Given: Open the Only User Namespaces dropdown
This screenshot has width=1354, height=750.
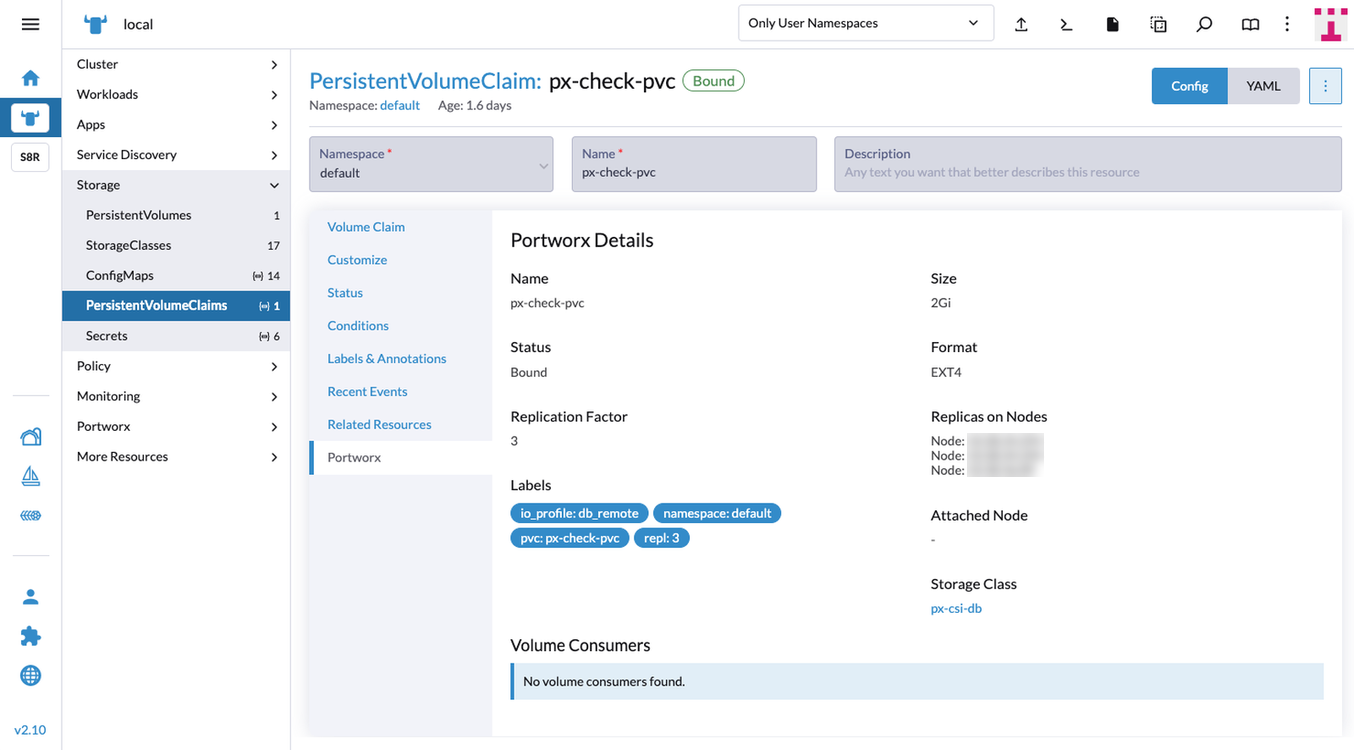Looking at the screenshot, I should click(865, 23).
